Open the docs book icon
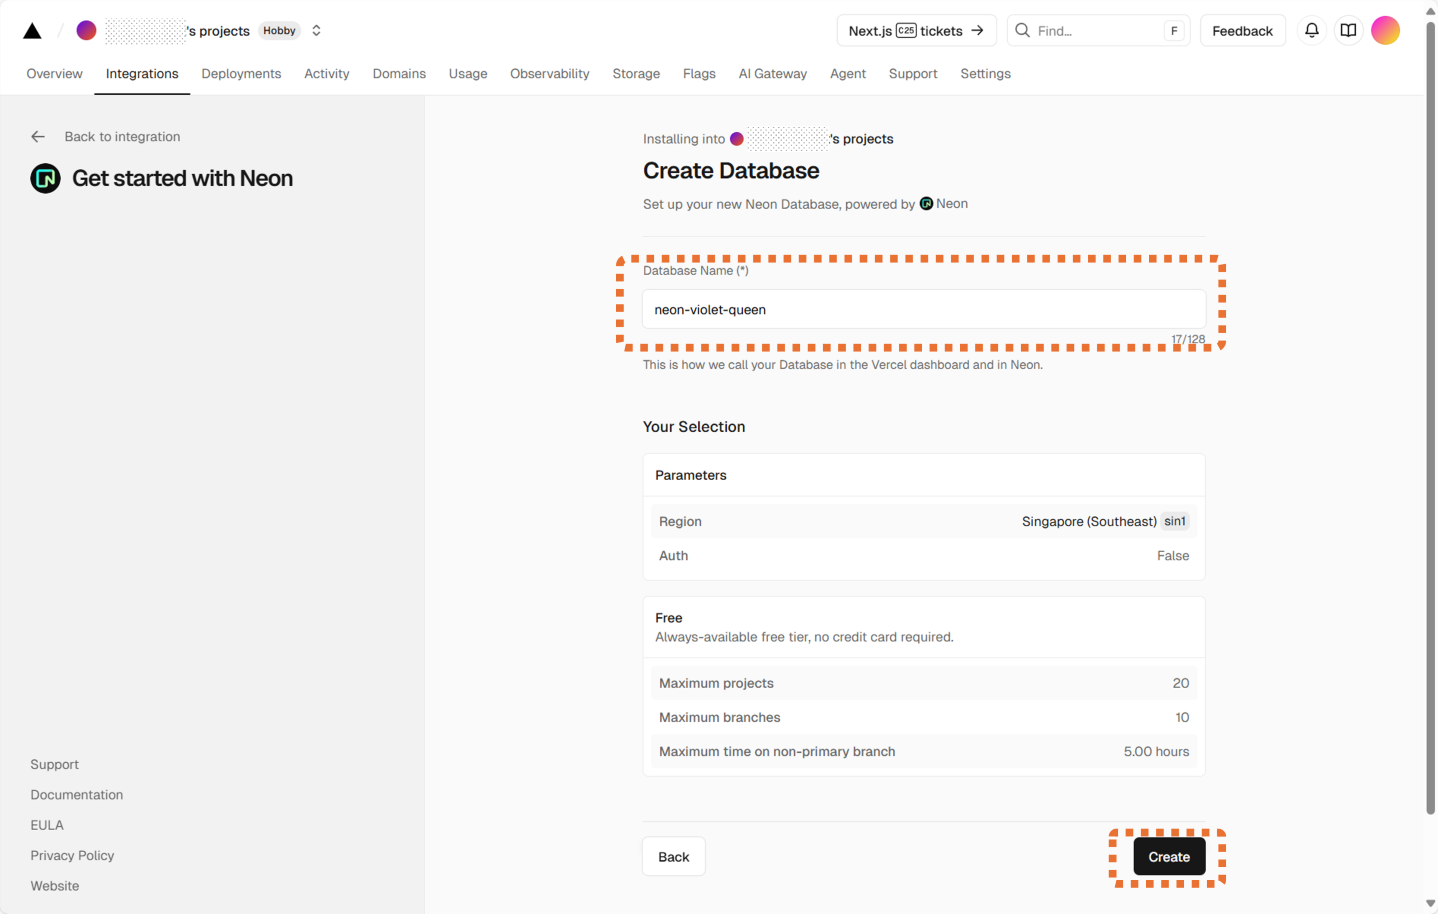 point(1348,31)
